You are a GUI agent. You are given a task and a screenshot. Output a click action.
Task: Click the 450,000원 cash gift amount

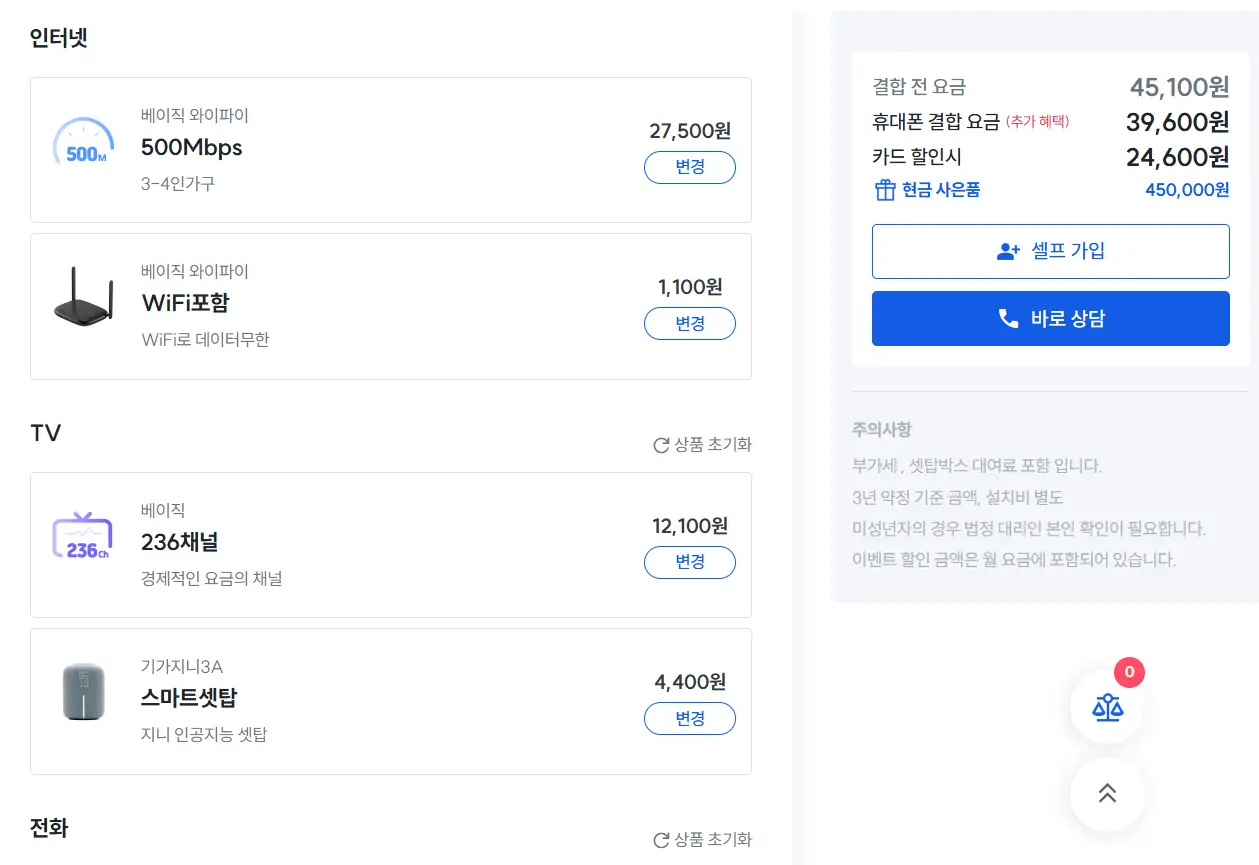1187,190
